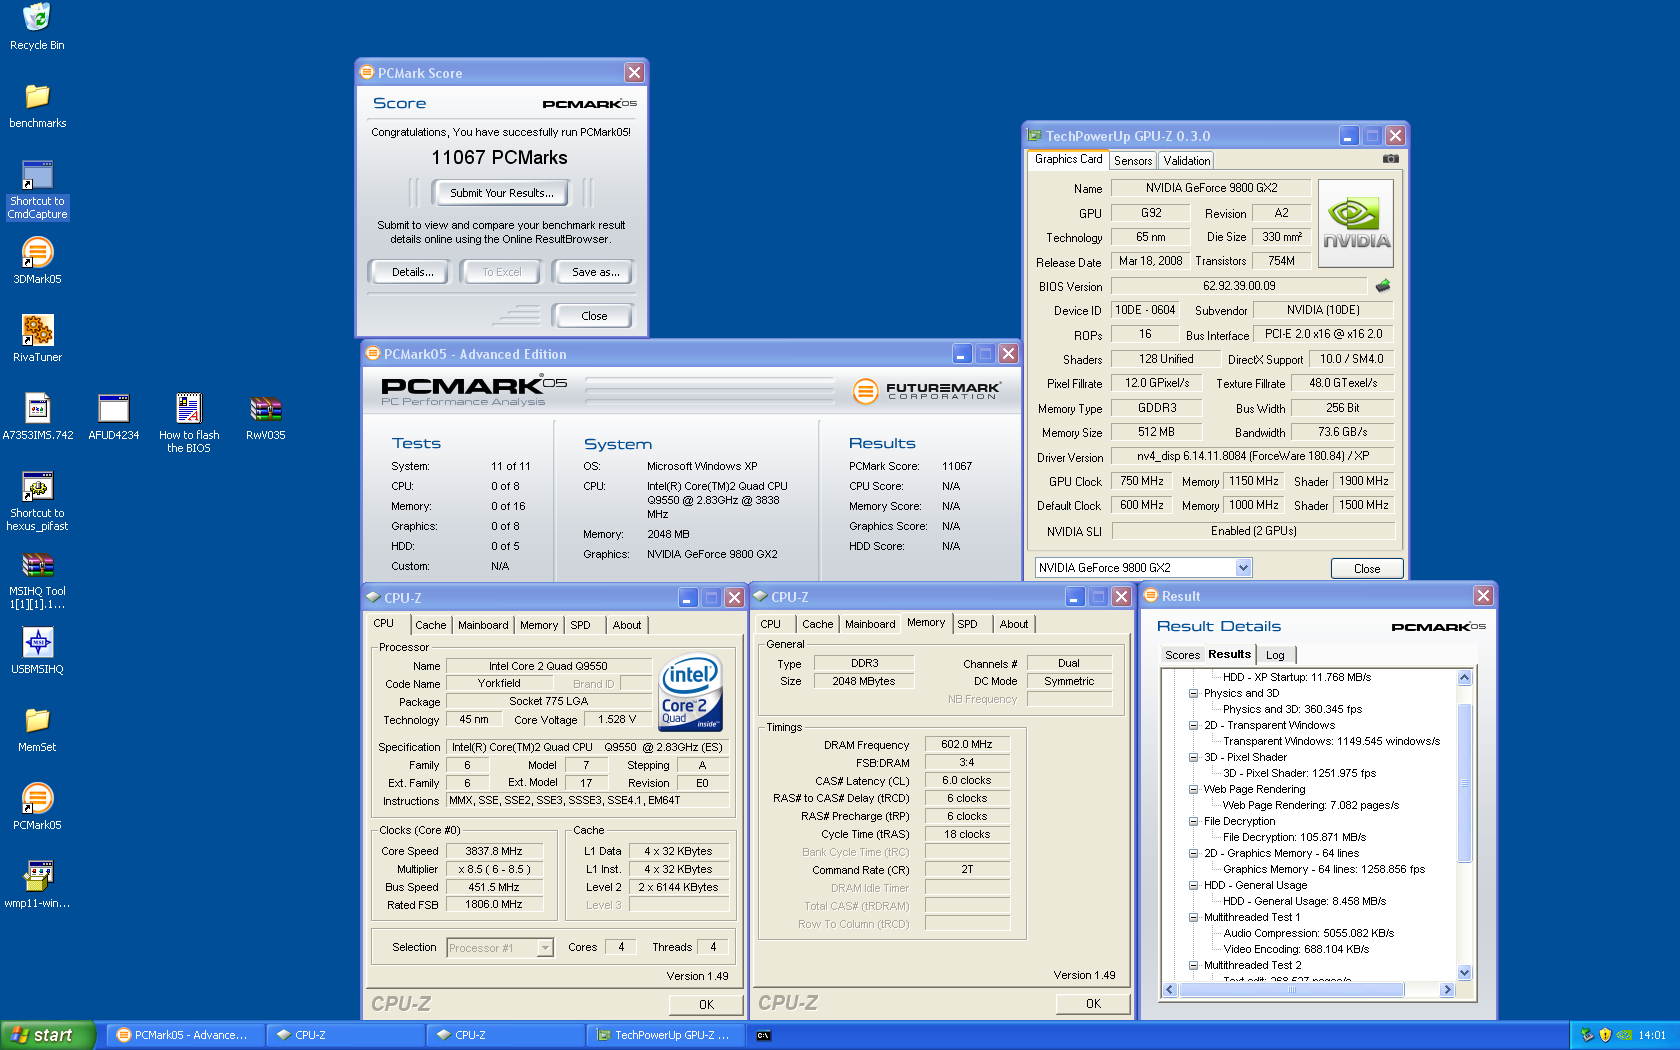1680x1050 pixels.
Task: Click the Futuremark Corporation logo
Action: (926, 390)
